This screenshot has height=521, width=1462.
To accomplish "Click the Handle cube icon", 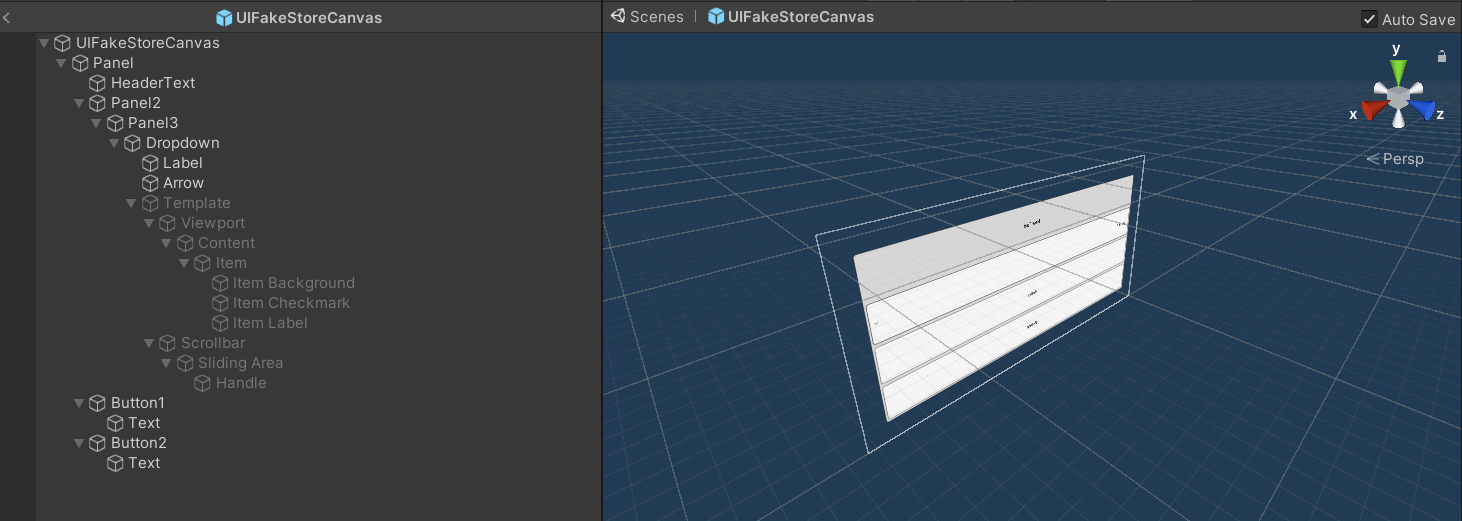I will 202,383.
